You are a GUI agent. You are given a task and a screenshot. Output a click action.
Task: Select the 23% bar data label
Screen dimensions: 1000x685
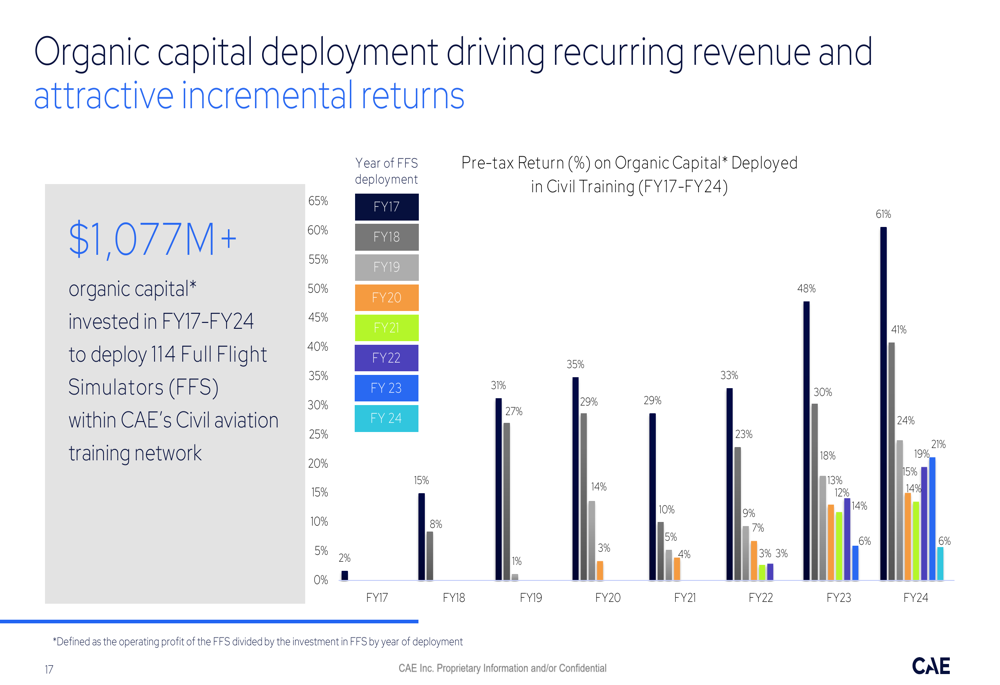pos(744,434)
